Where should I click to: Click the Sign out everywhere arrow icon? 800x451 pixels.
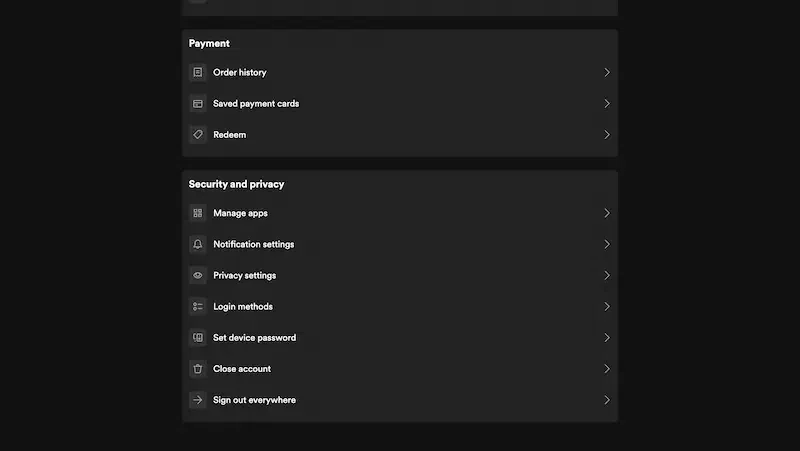click(198, 400)
